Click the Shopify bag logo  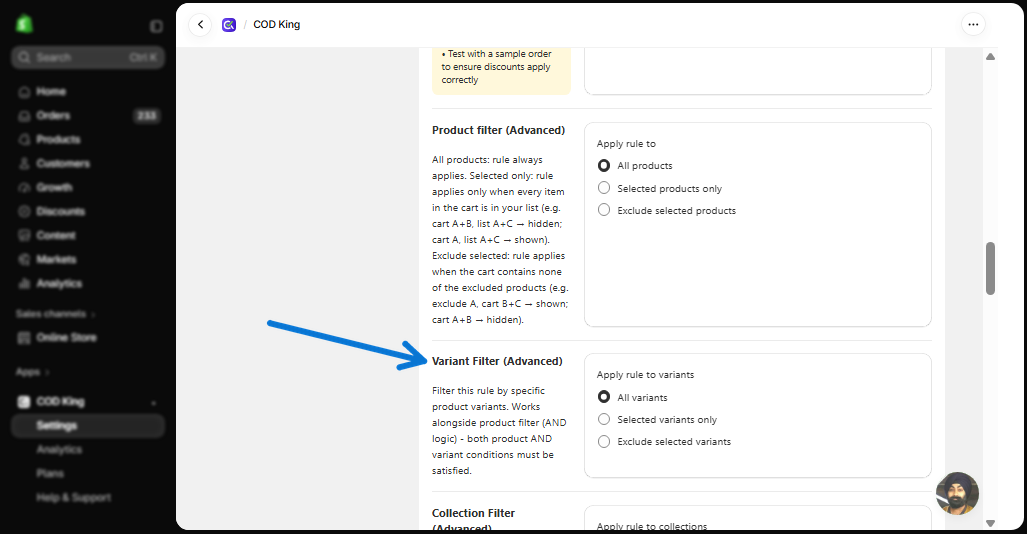(24, 24)
